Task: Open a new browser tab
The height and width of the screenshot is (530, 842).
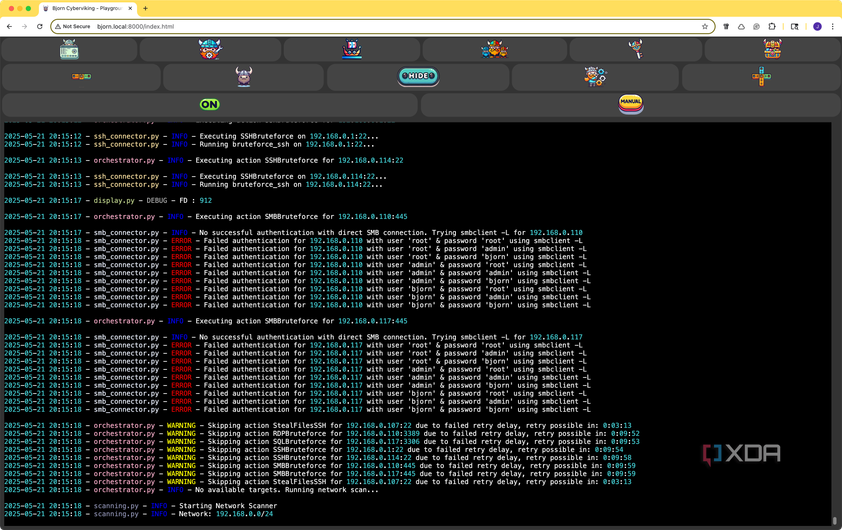Action: coord(145,8)
